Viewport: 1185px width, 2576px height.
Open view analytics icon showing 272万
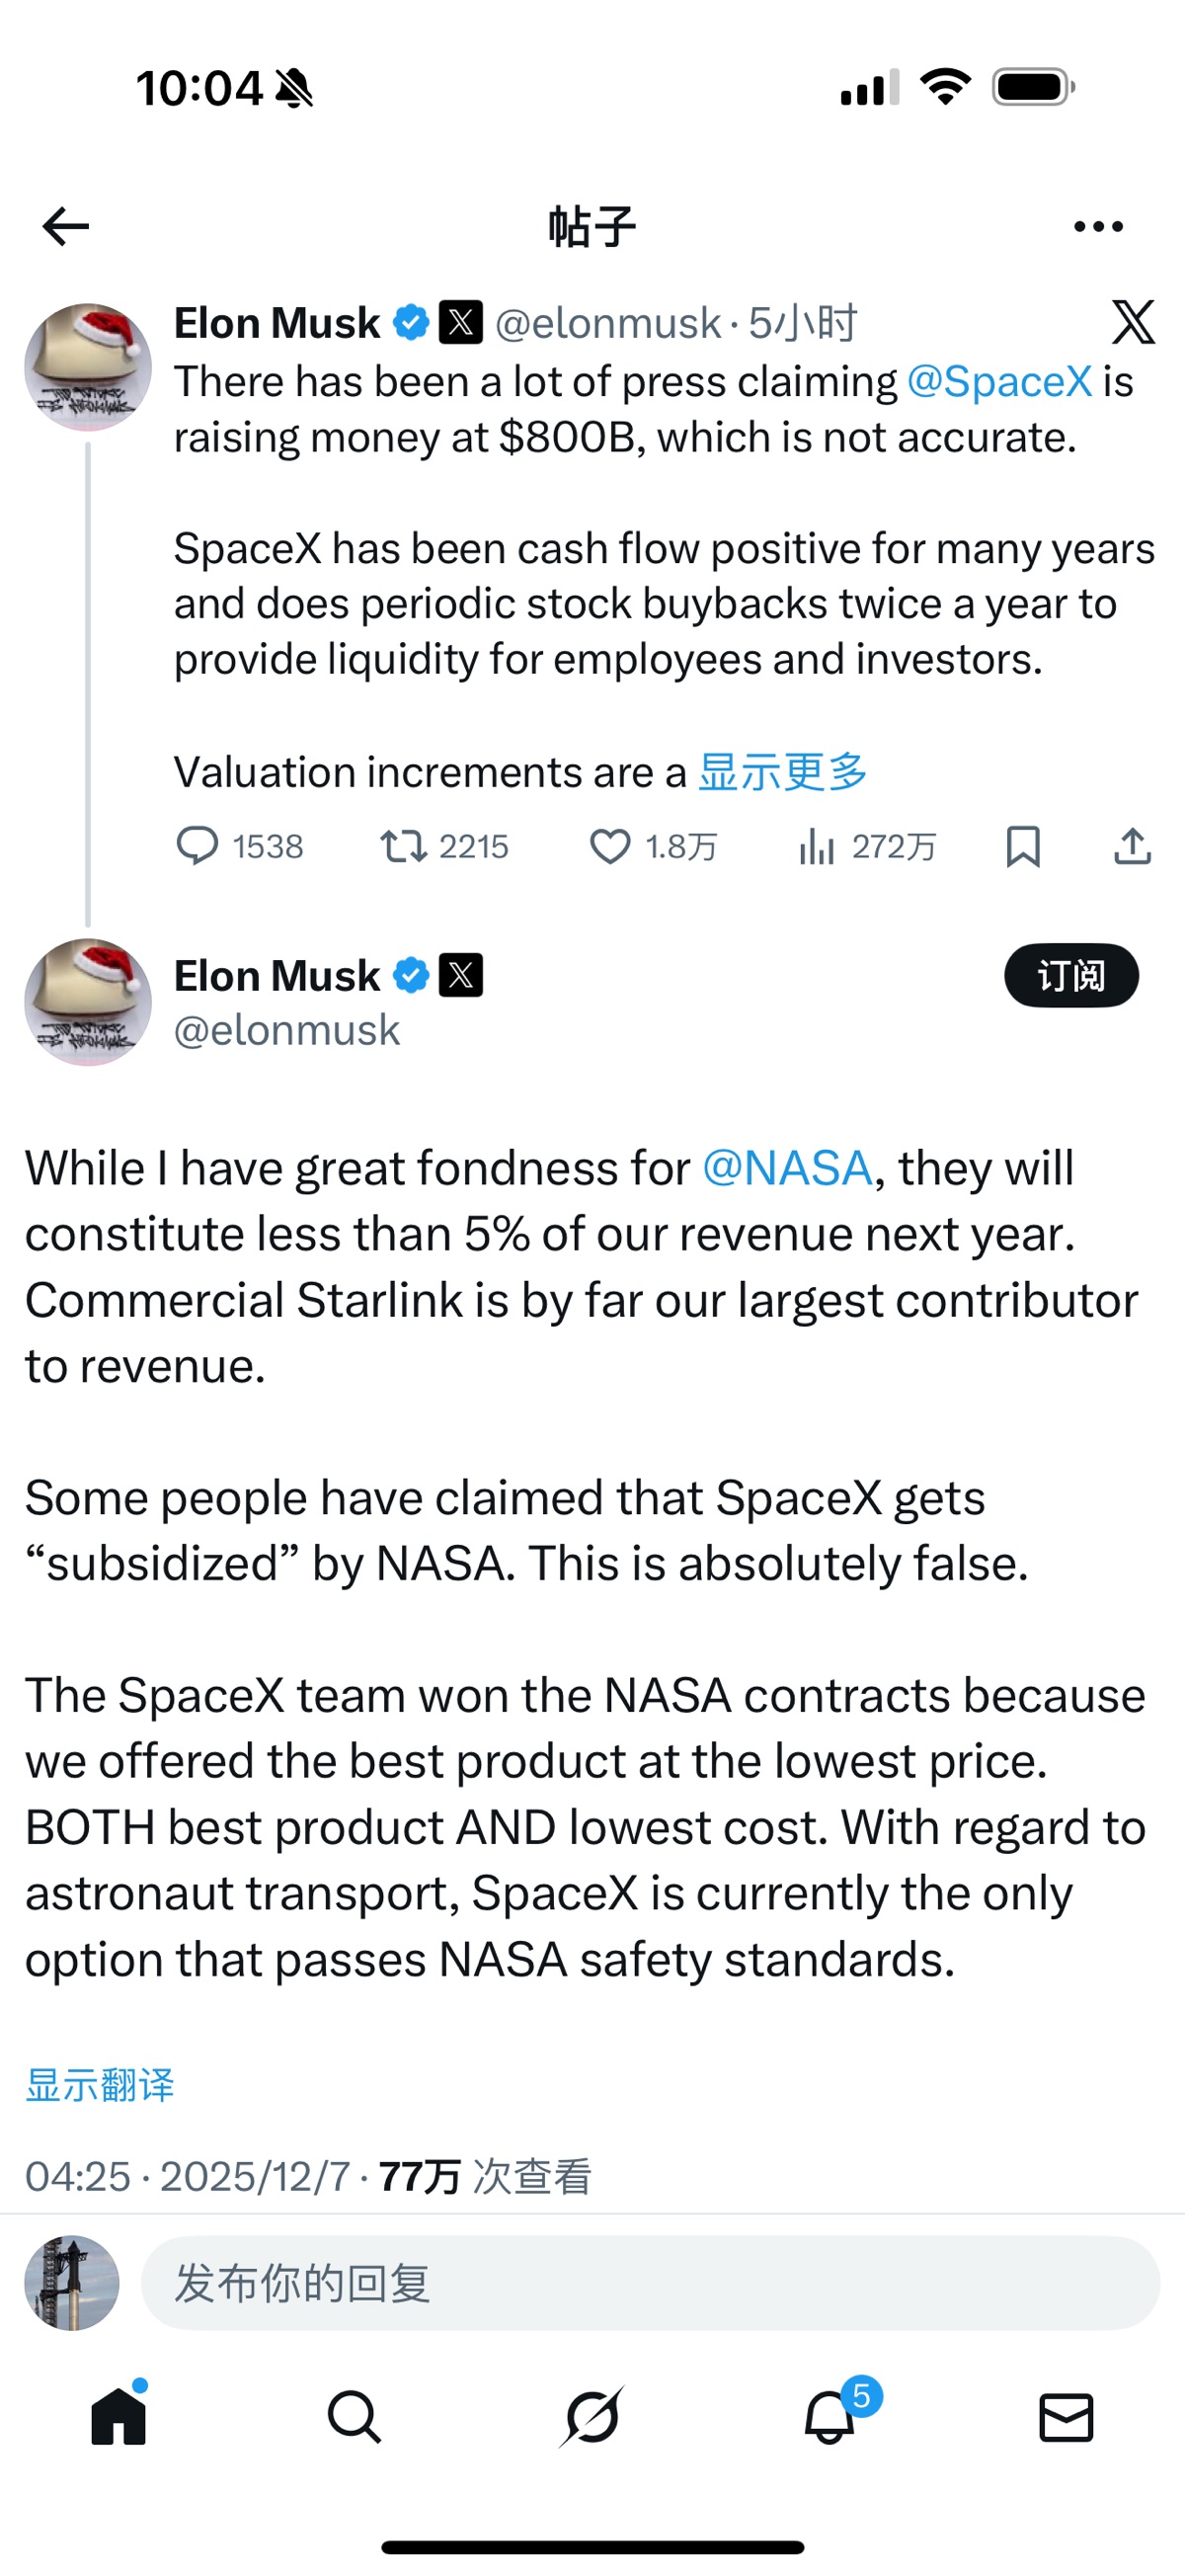coord(816,846)
